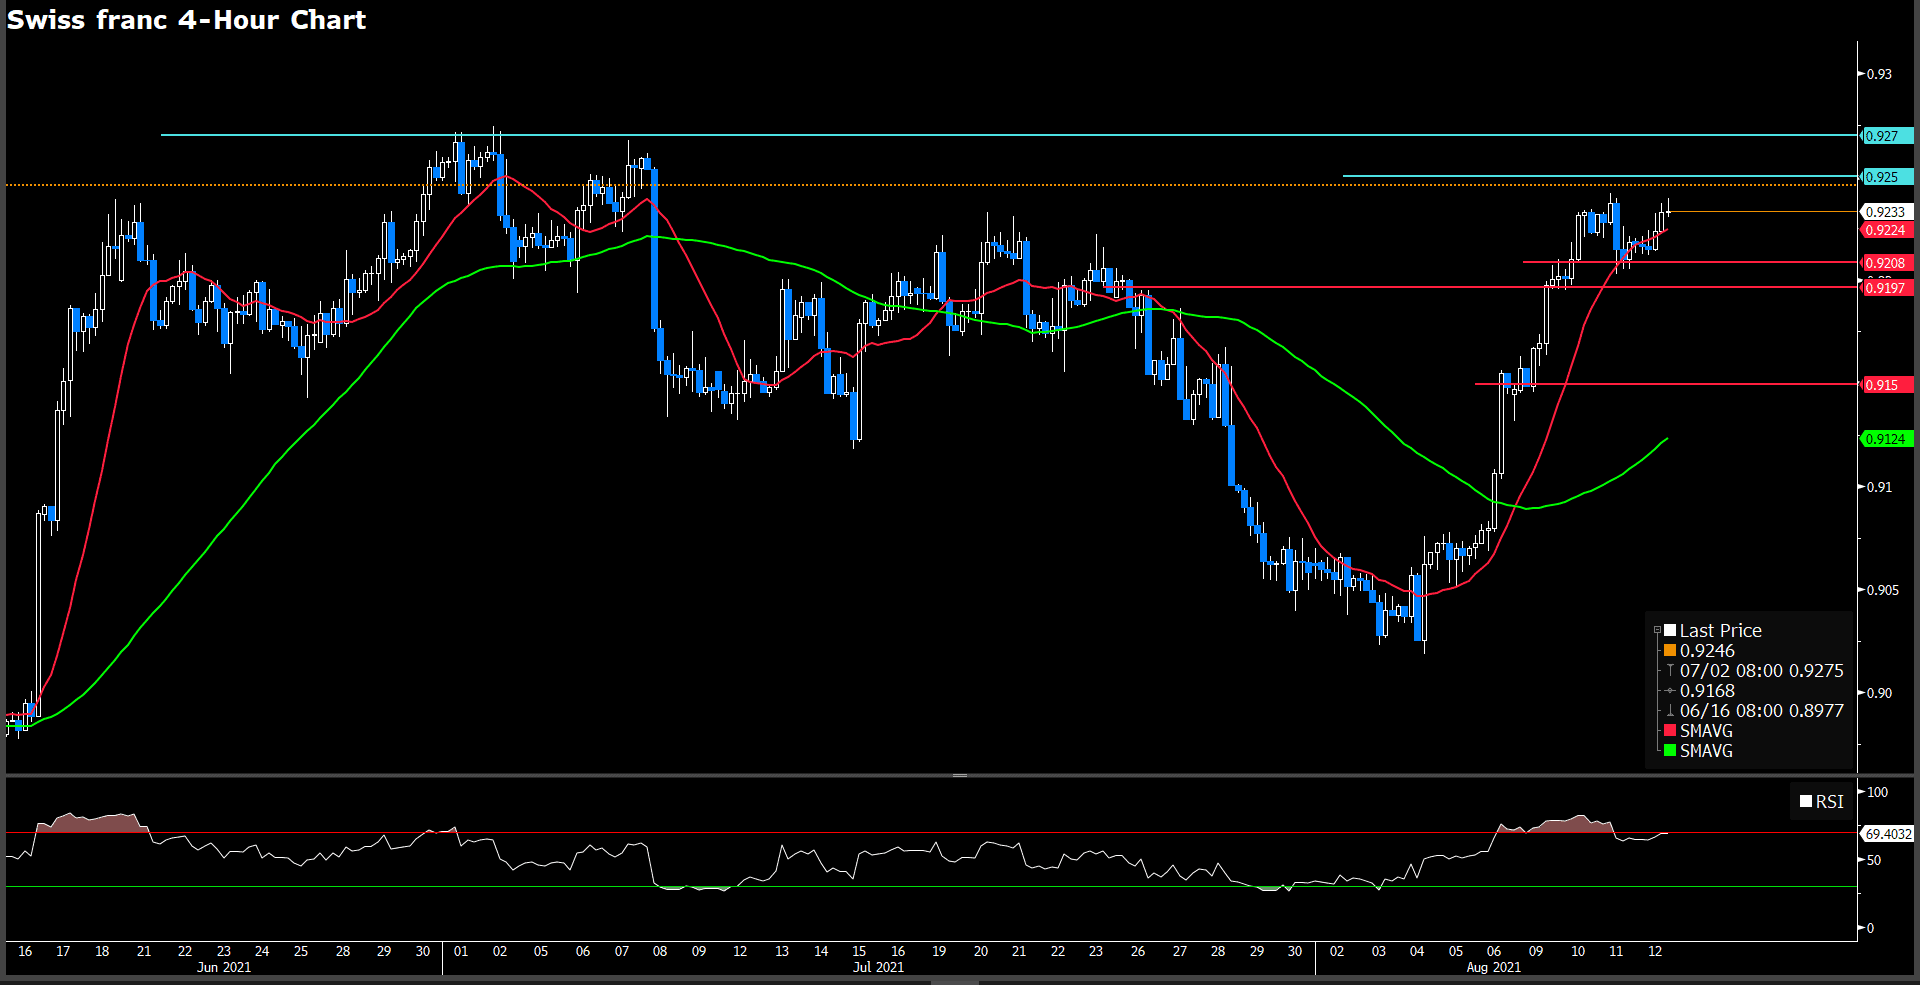Click date label 08 on time axis
Image resolution: width=1920 pixels, height=985 pixels.
click(x=660, y=951)
